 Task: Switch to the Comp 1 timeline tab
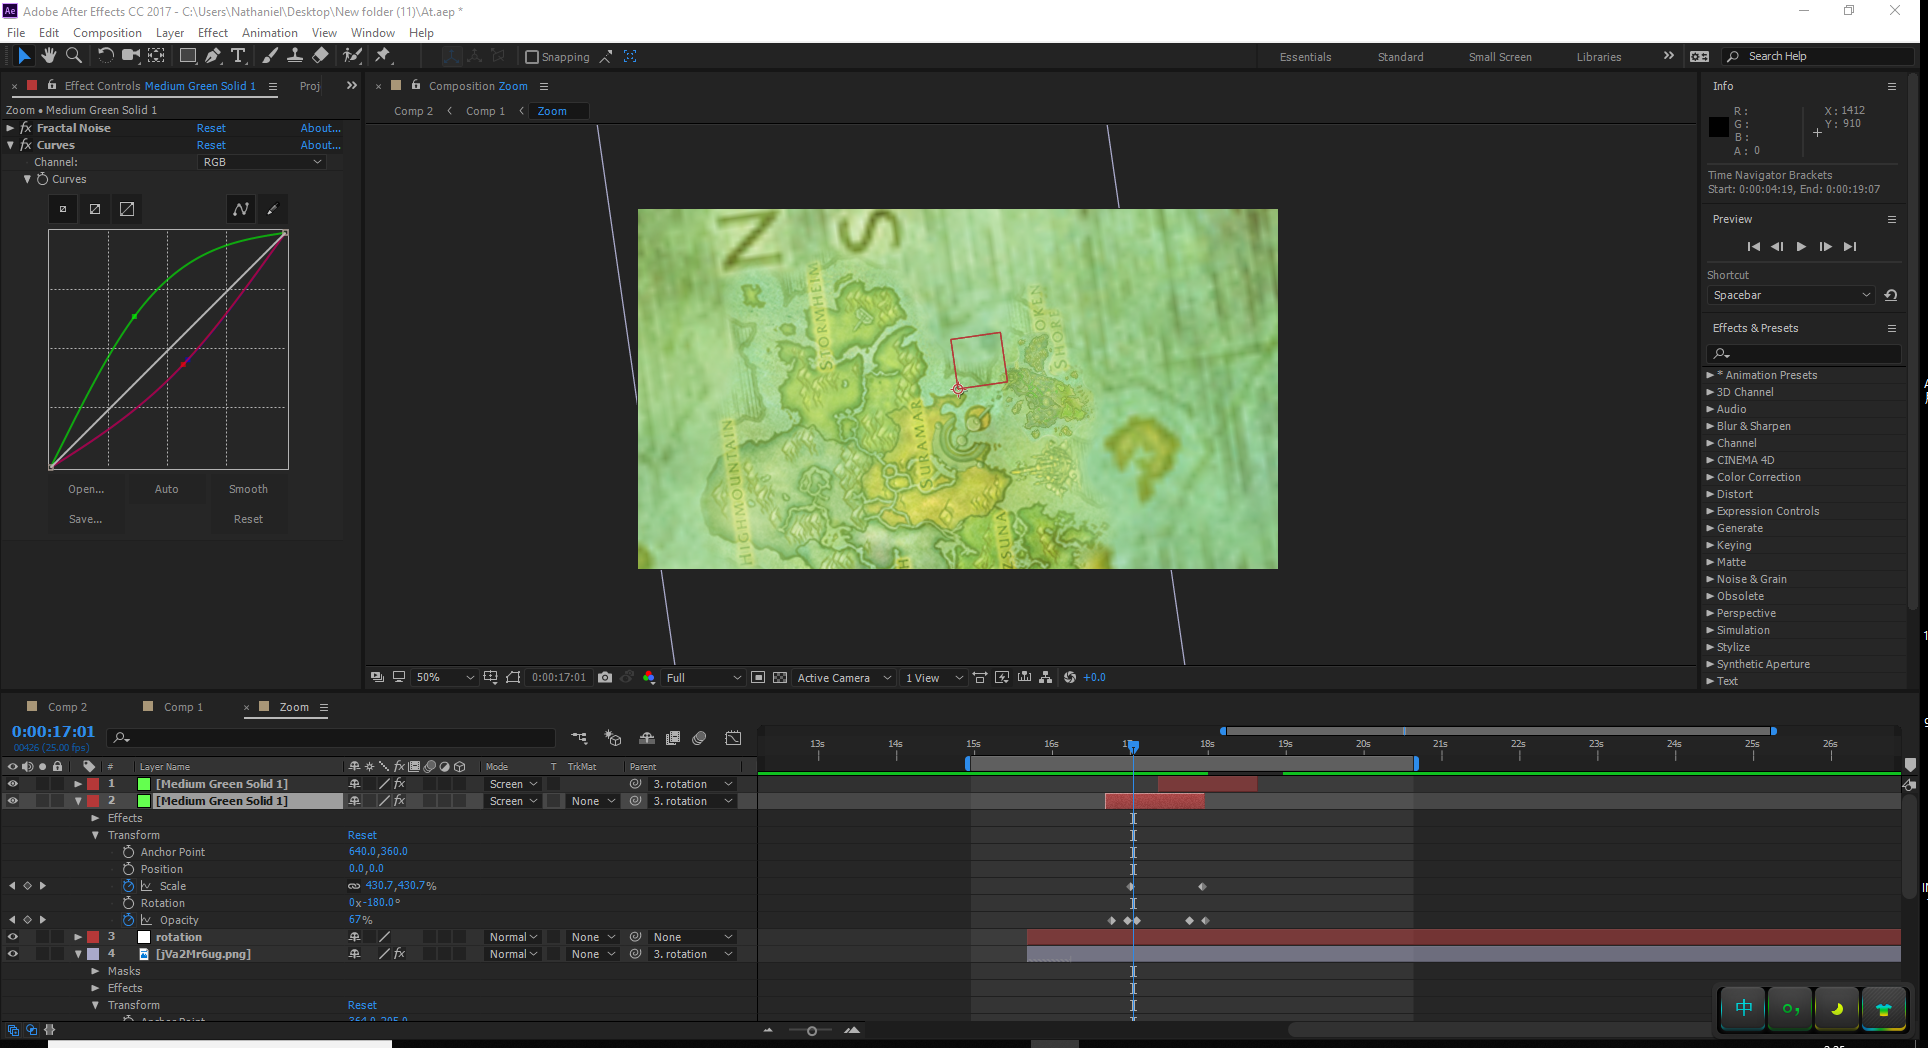[x=183, y=707]
